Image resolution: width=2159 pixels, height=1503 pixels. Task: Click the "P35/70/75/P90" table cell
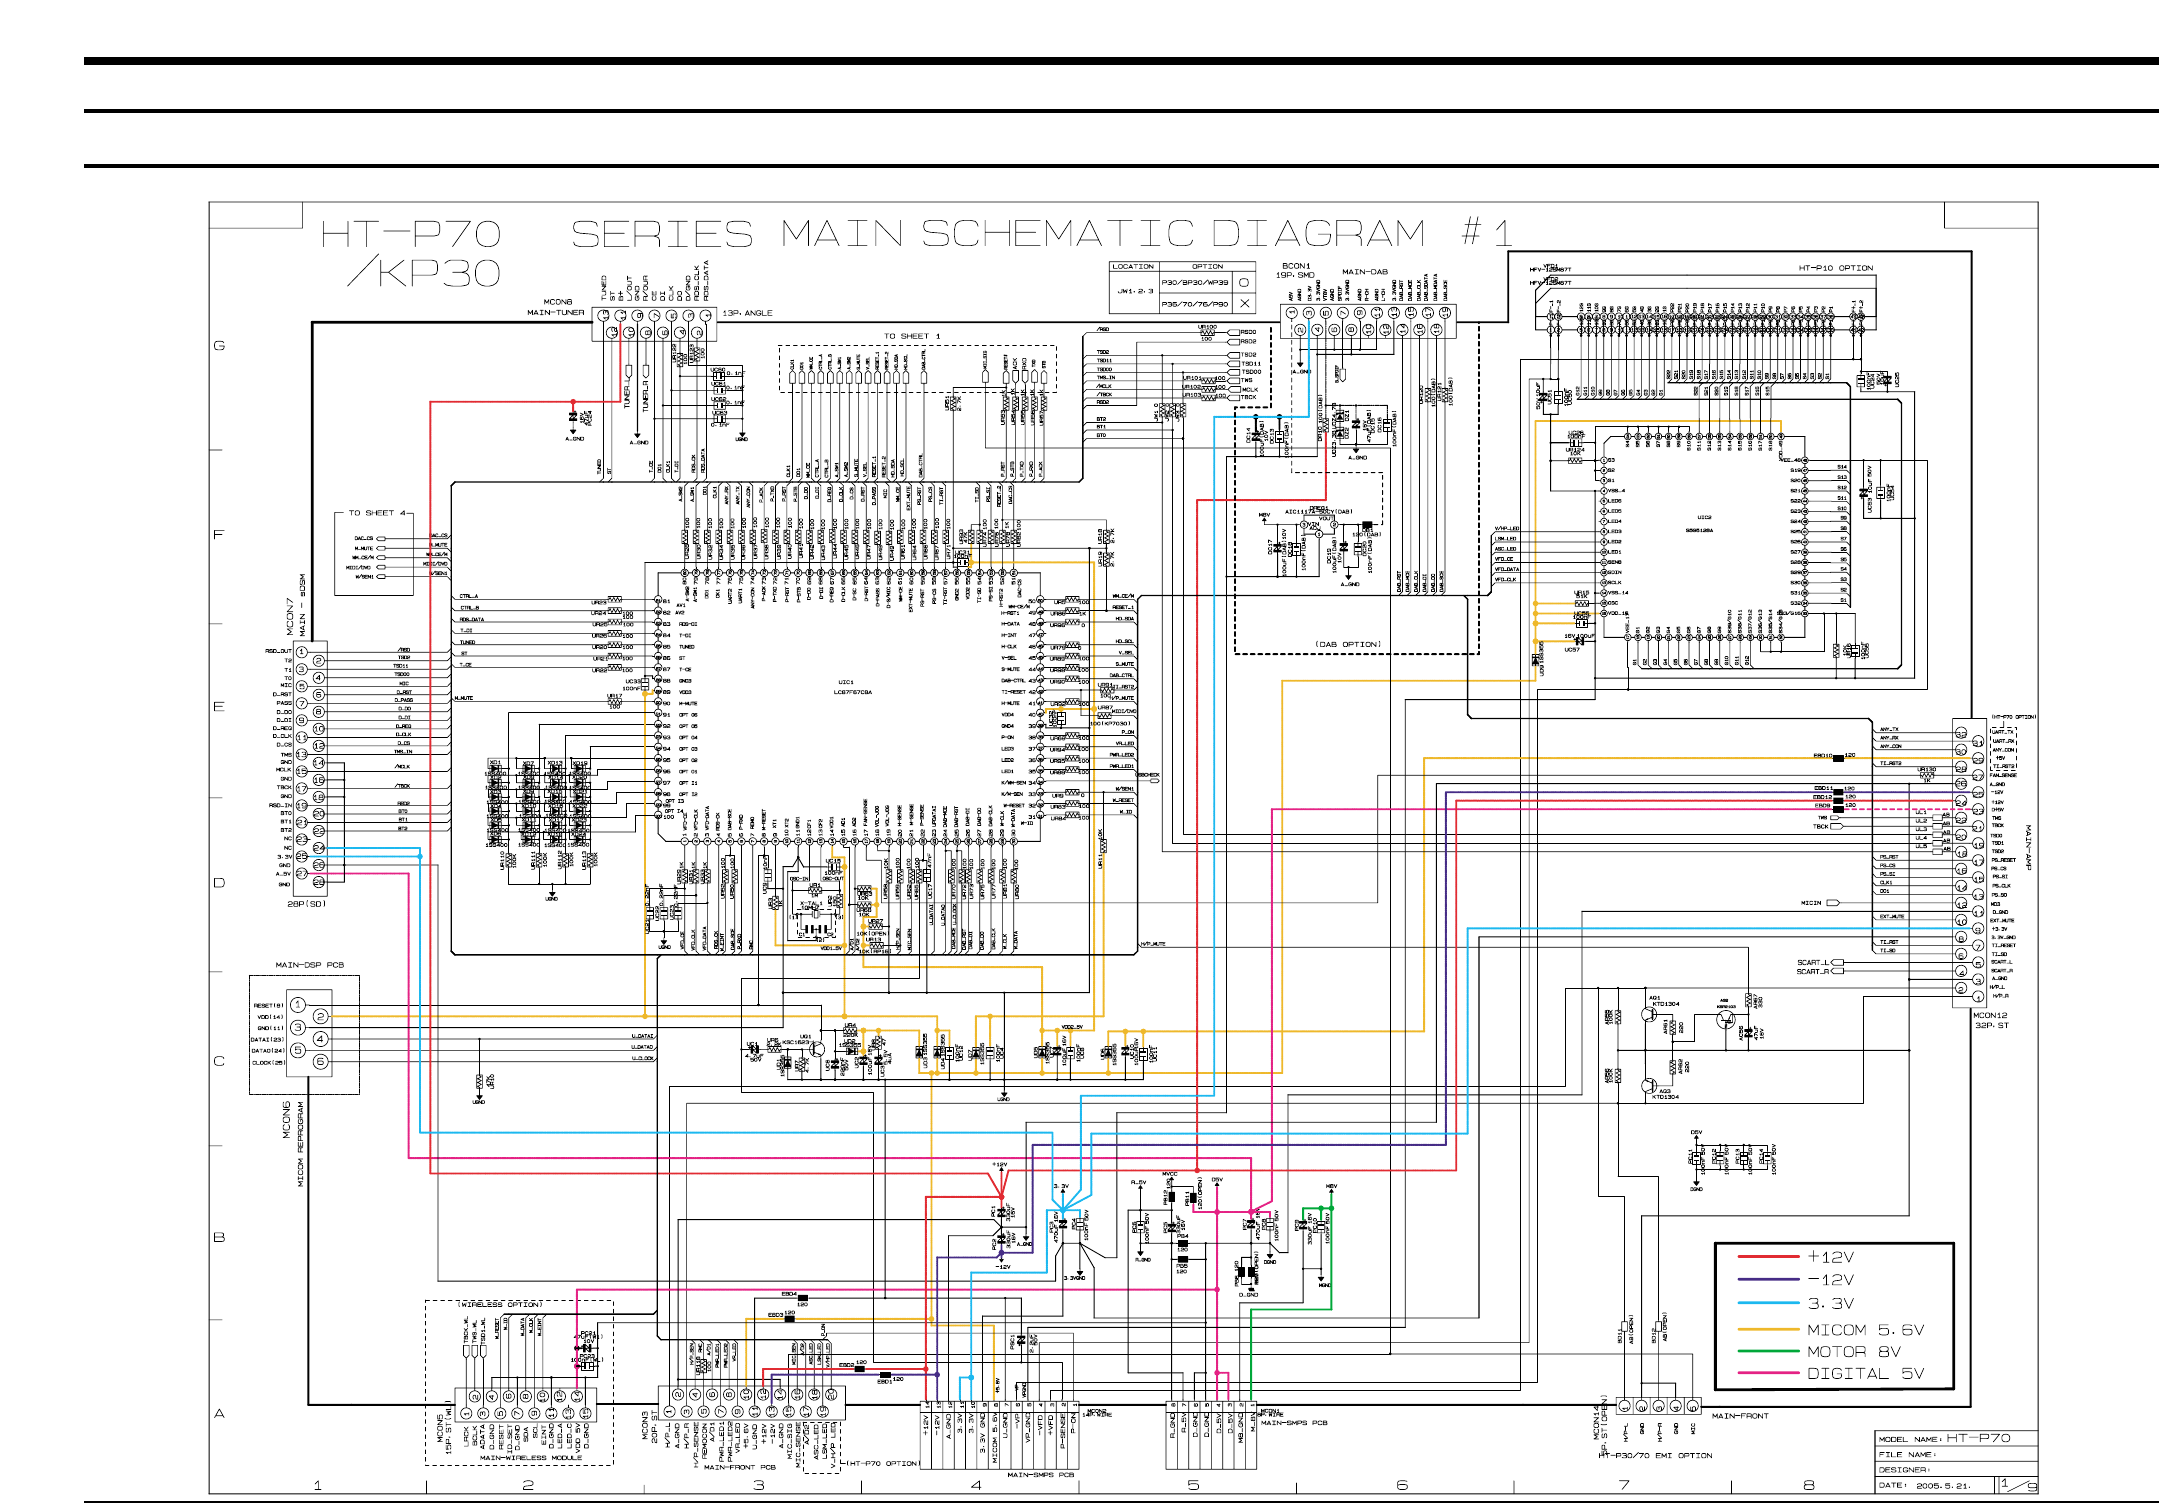(x=1195, y=304)
